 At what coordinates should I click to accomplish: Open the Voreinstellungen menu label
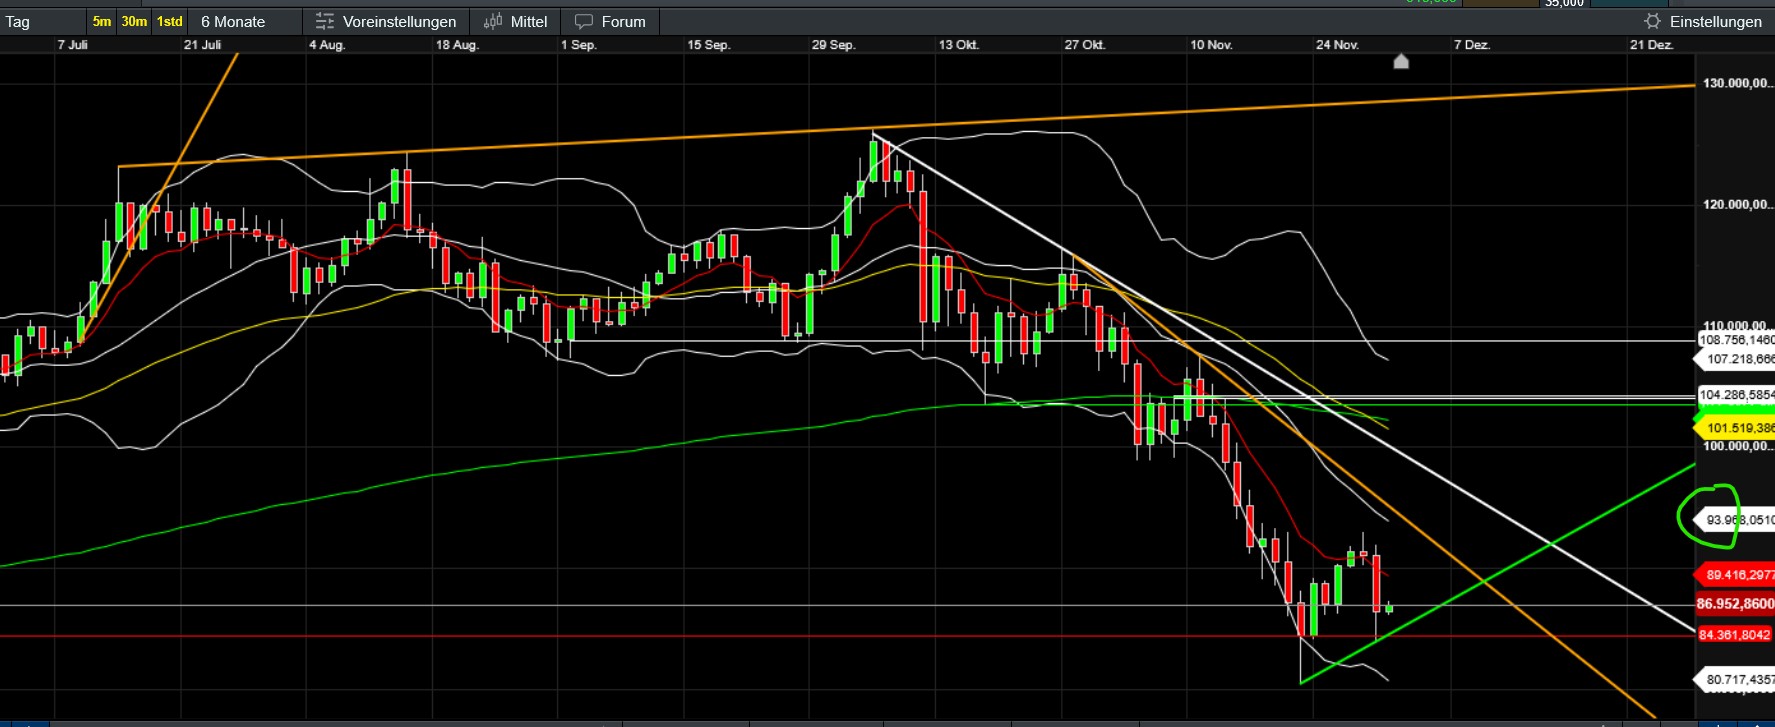(x=399, y=21)
